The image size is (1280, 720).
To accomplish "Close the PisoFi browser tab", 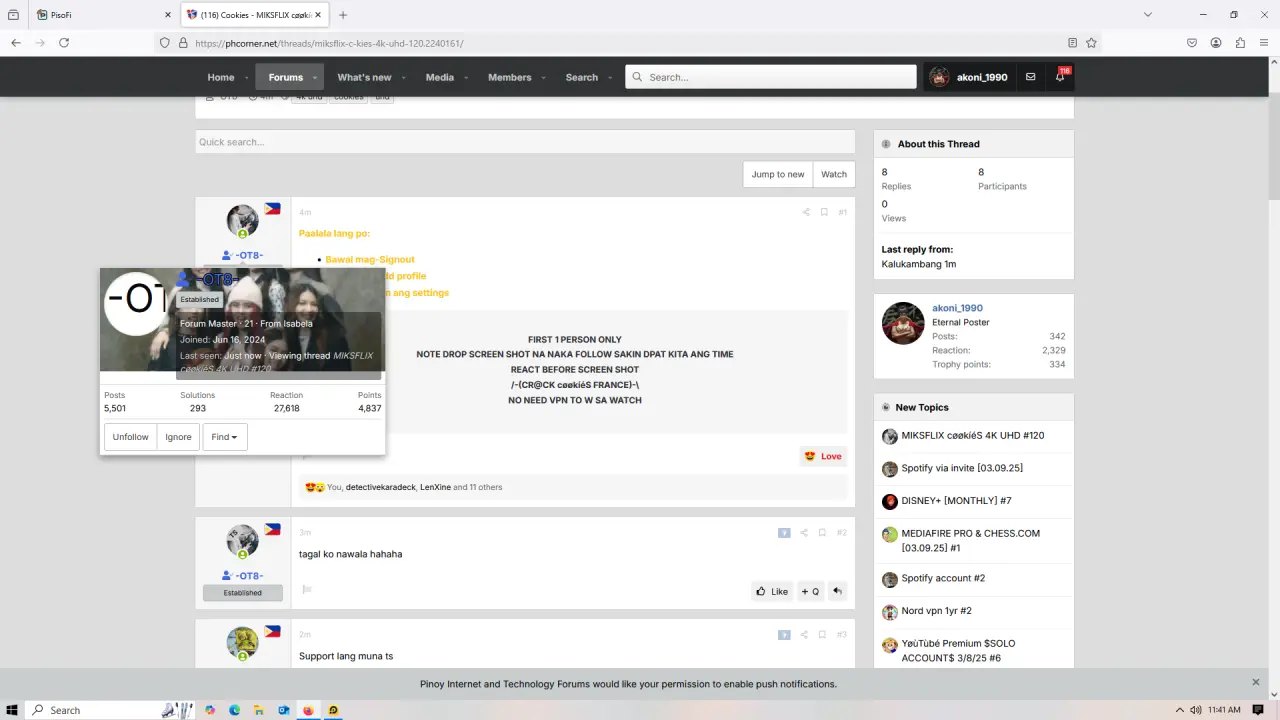I will [x=167, y=15].
